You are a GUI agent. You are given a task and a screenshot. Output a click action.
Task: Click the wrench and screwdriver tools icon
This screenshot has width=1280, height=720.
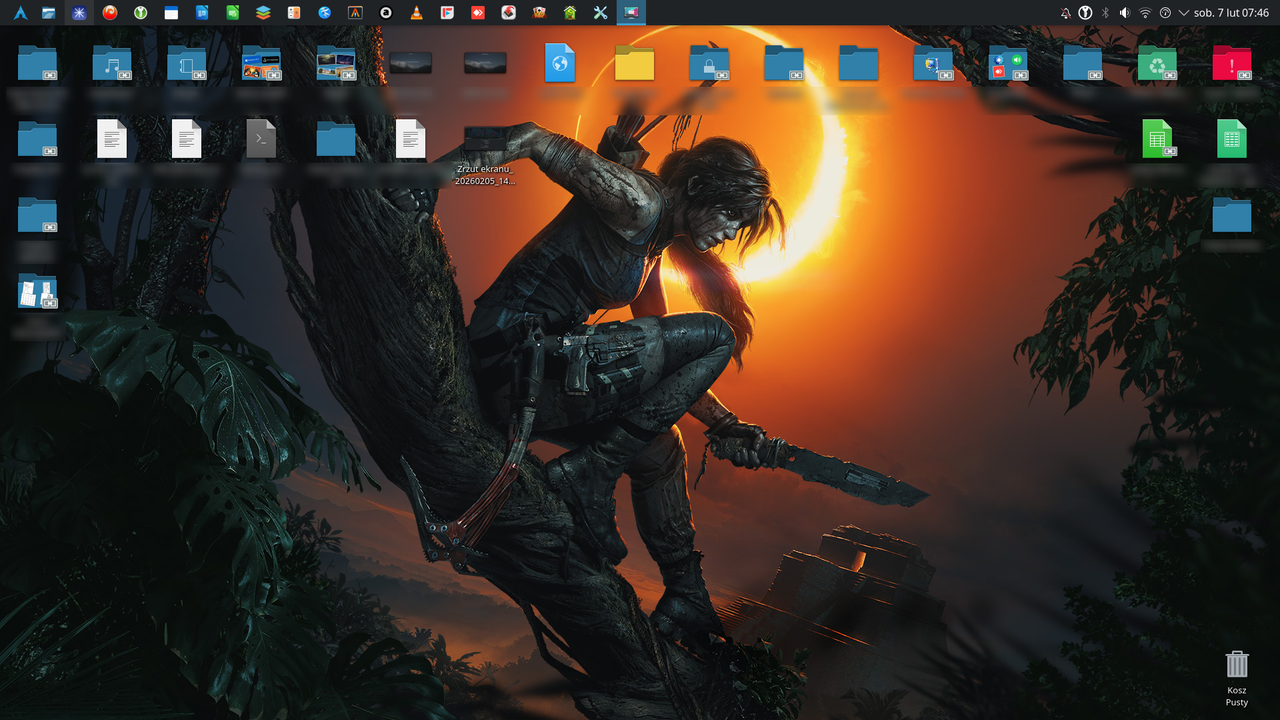600,13
